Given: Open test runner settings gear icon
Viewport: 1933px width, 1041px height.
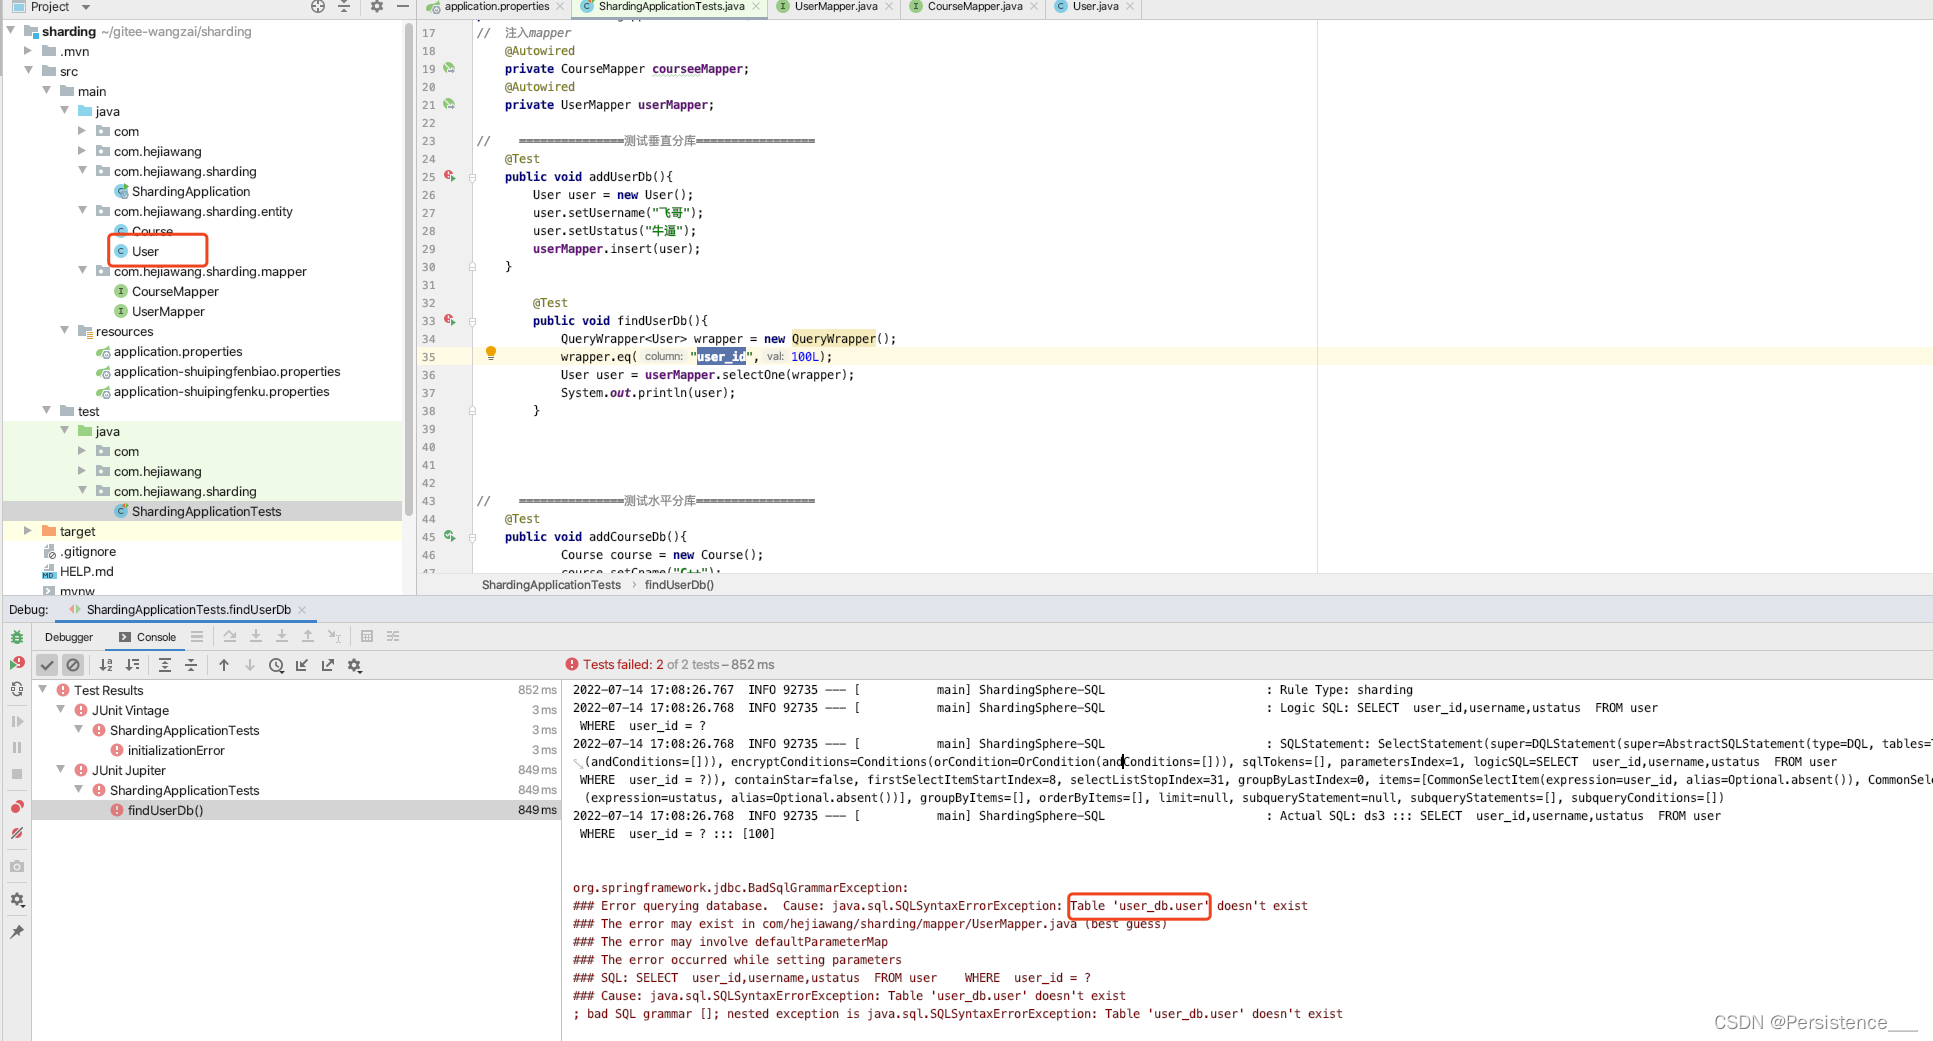Looking at the screenshot, I should (x=354, y=665).
